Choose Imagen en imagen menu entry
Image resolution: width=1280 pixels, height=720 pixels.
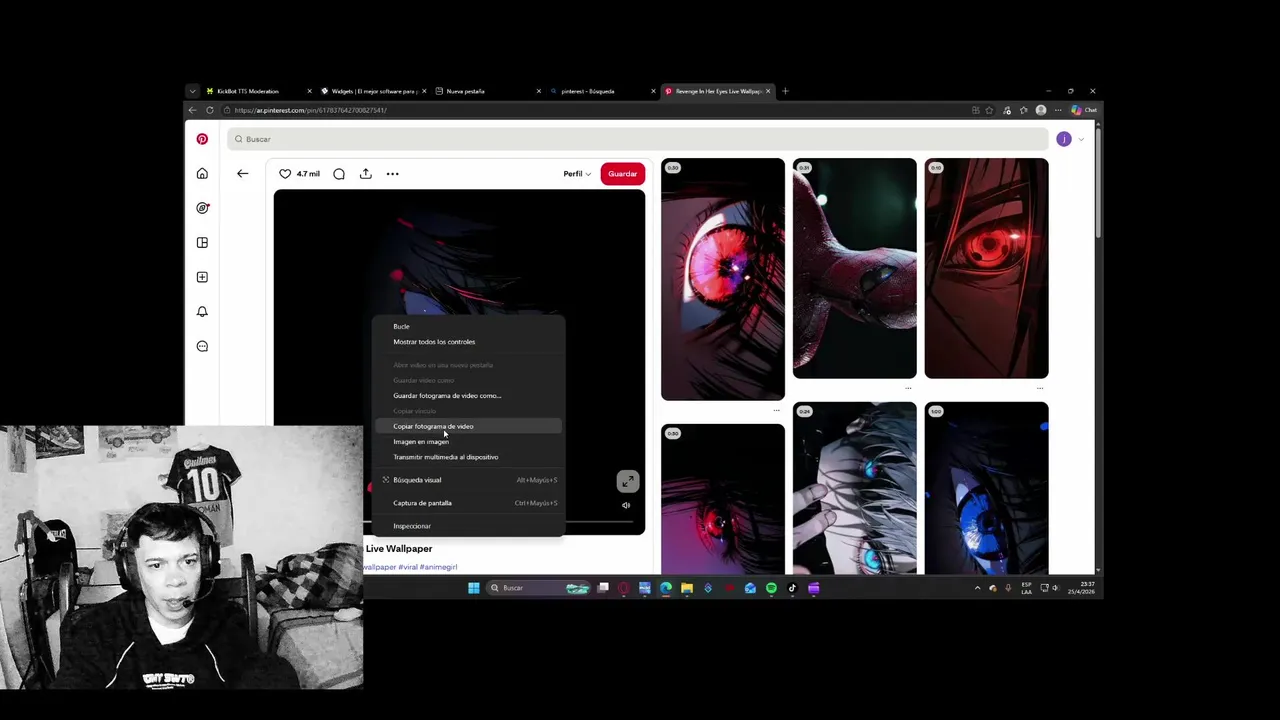click(x=468, y=442)
